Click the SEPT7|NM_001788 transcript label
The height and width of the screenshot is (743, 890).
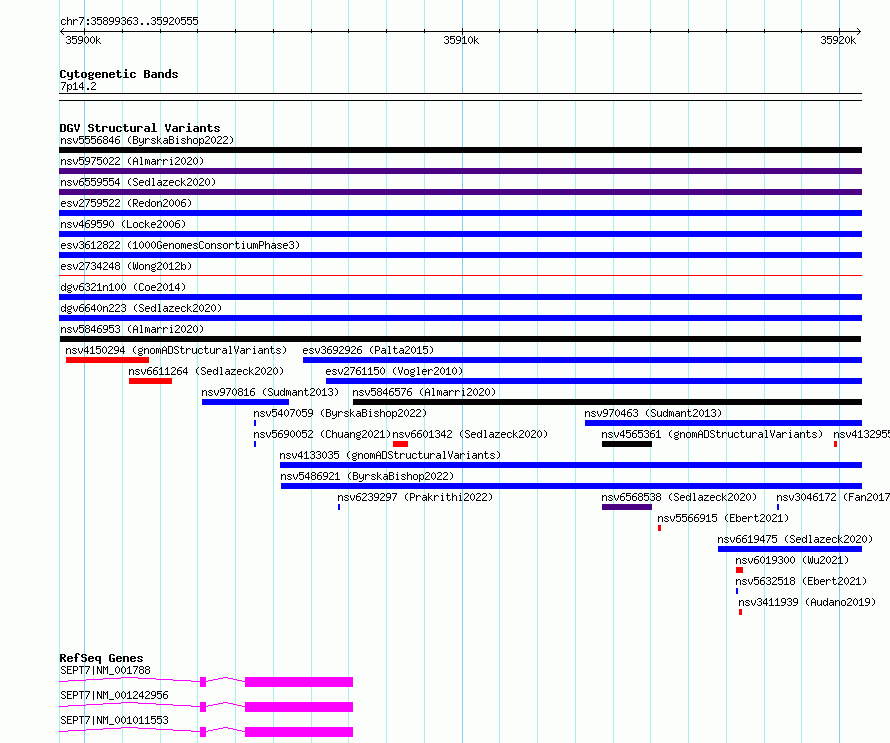106,670
